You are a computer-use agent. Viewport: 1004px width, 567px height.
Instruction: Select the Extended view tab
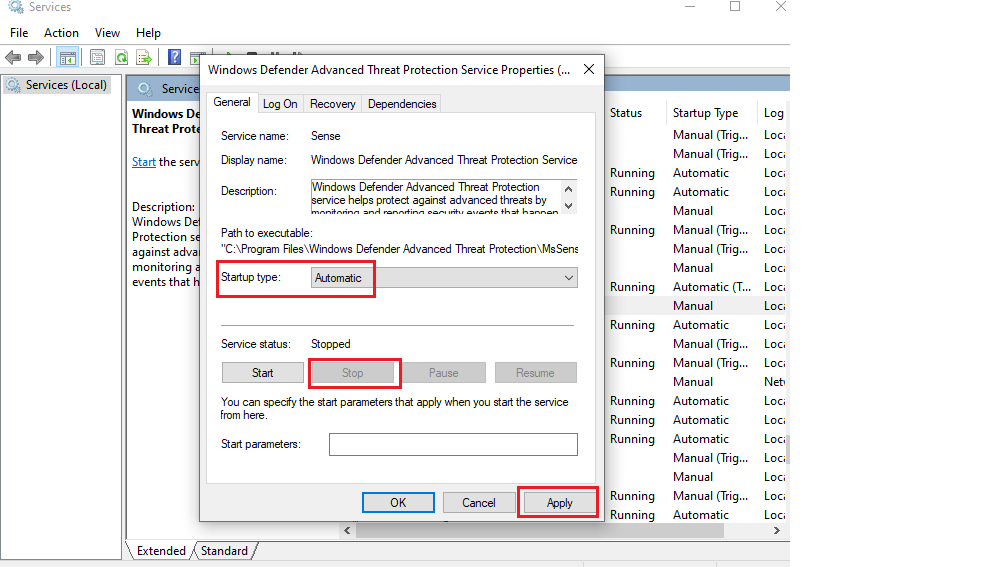click(160, 551)
